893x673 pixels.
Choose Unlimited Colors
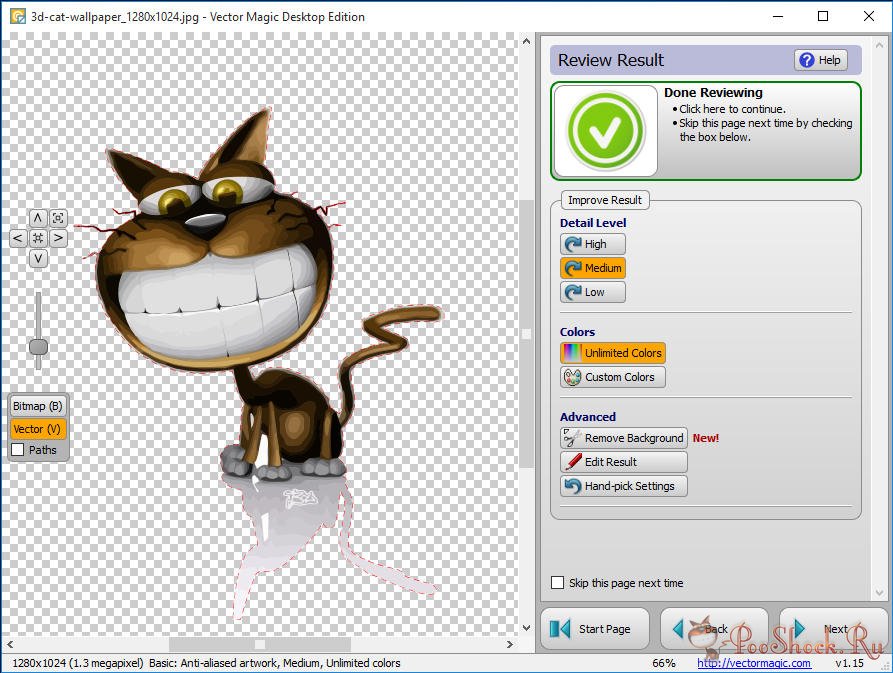pyautogui.click(x=613, y=353)
